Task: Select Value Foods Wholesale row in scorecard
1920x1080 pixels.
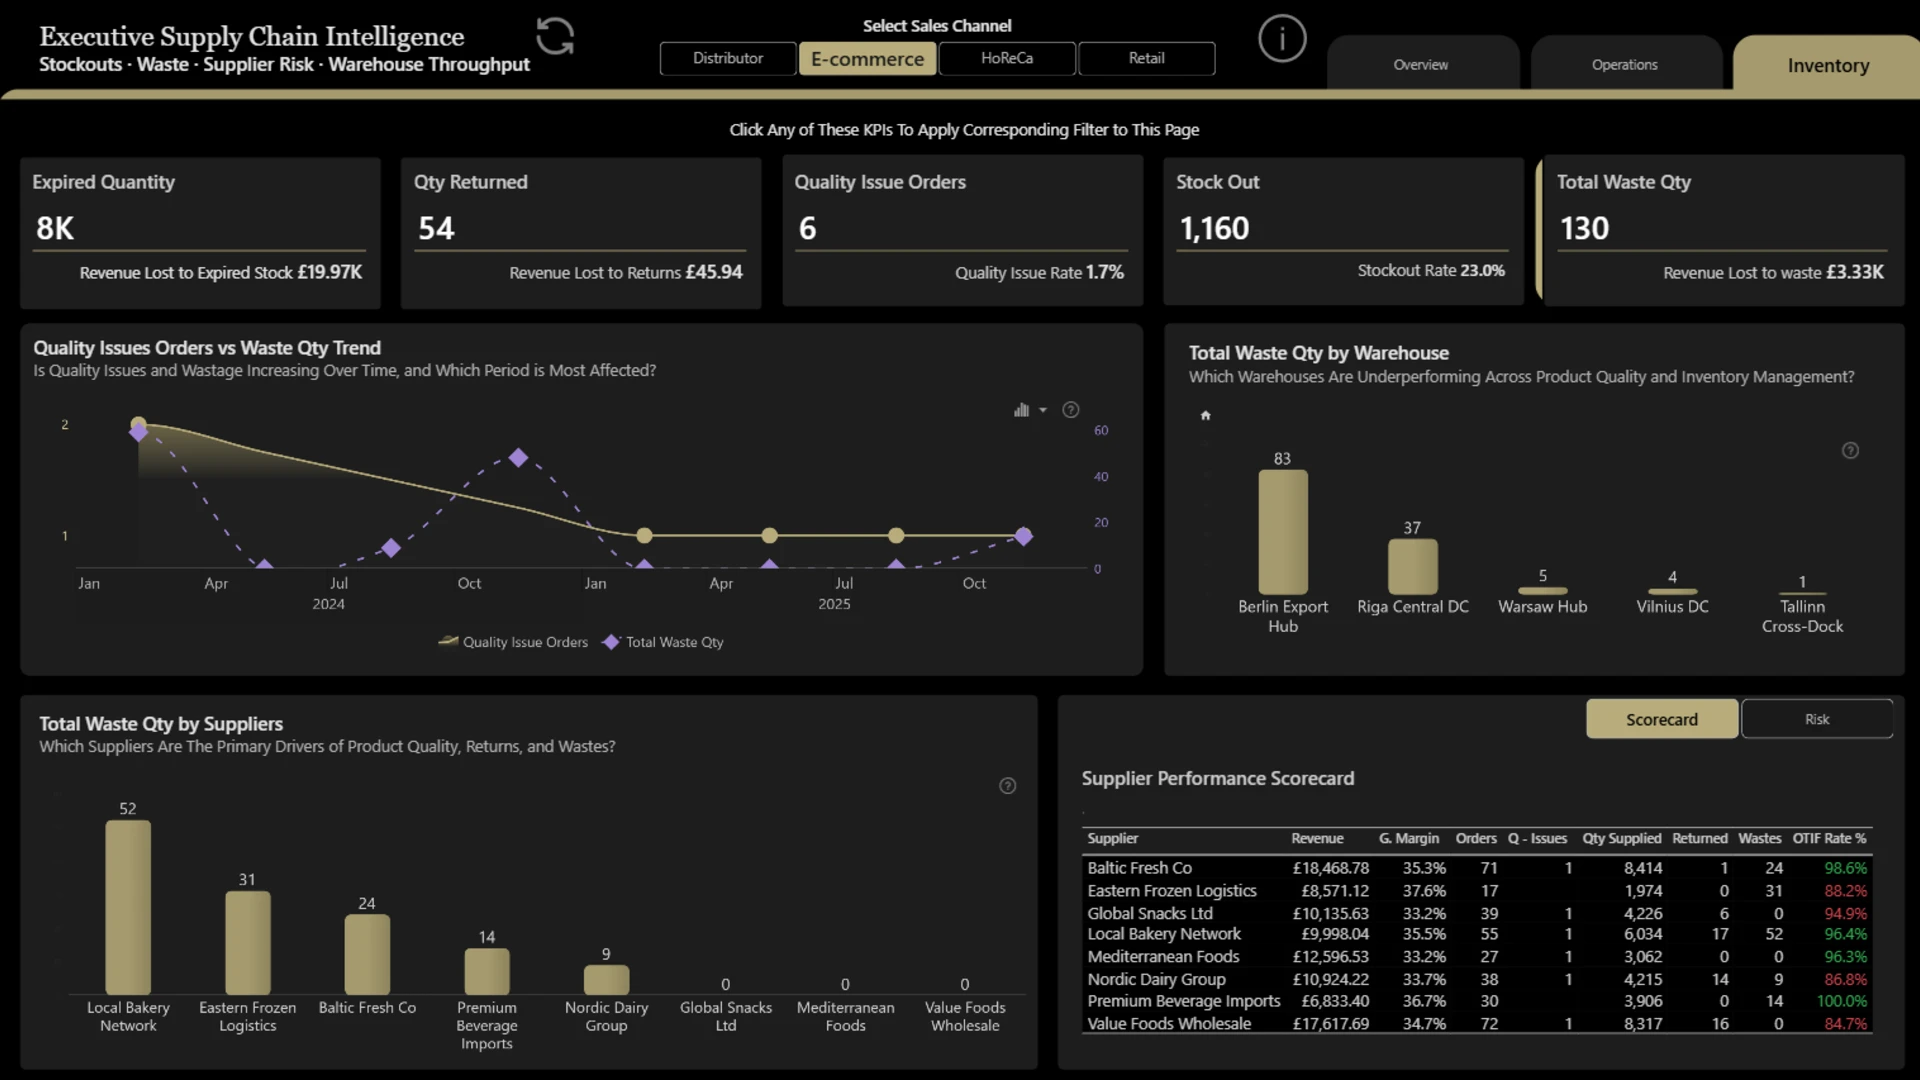Action: coord(1477,1024)
